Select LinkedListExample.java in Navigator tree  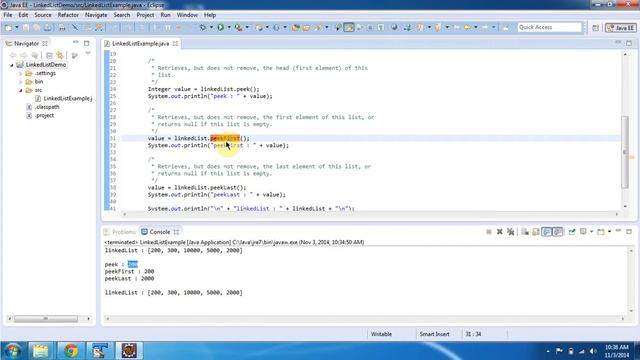pyautogui.click(x=64, y=98)
